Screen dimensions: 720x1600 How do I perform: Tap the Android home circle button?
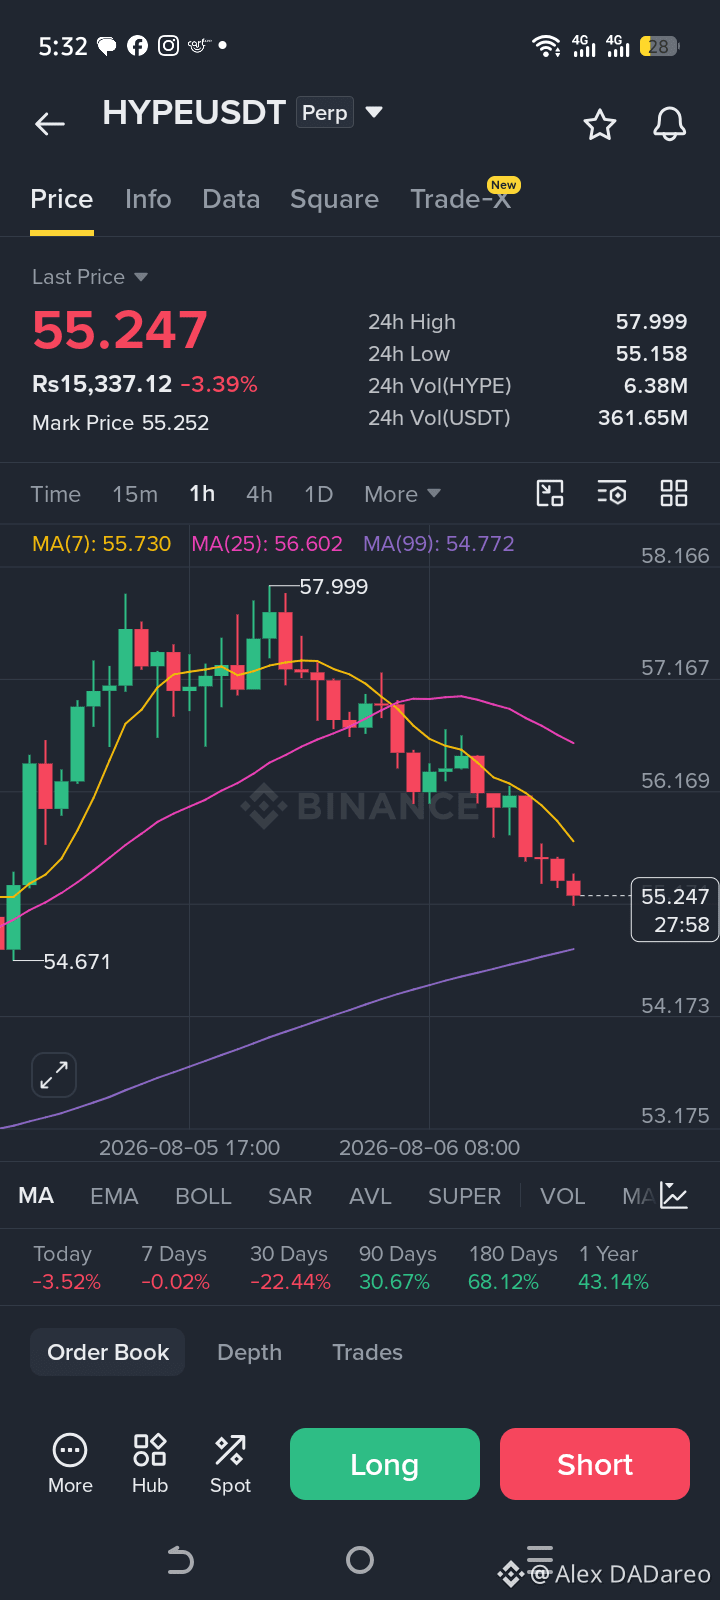[x=360, y=1560]
